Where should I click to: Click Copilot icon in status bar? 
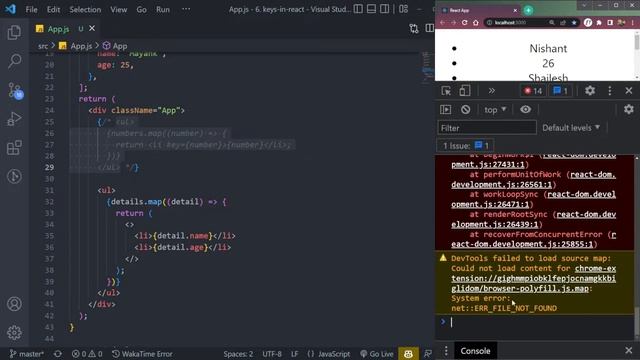pyautogui.click(x=408, y=354)
